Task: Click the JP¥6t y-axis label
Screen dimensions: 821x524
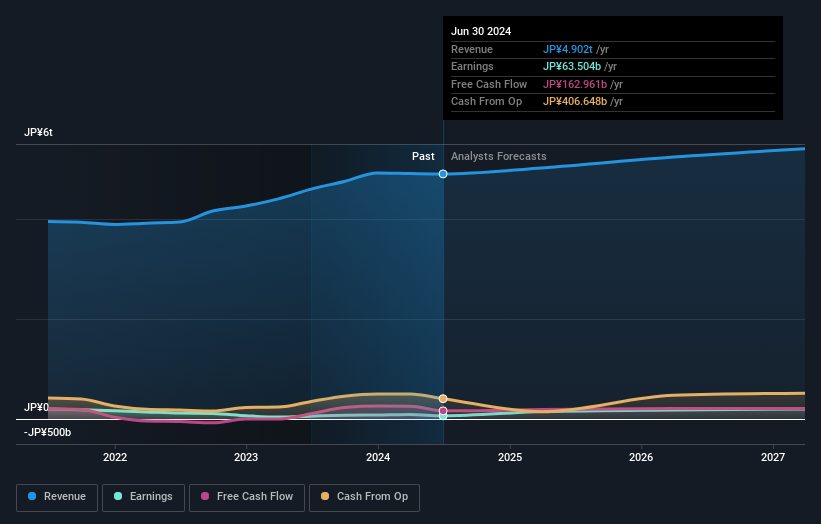Action: coord(38,132)
